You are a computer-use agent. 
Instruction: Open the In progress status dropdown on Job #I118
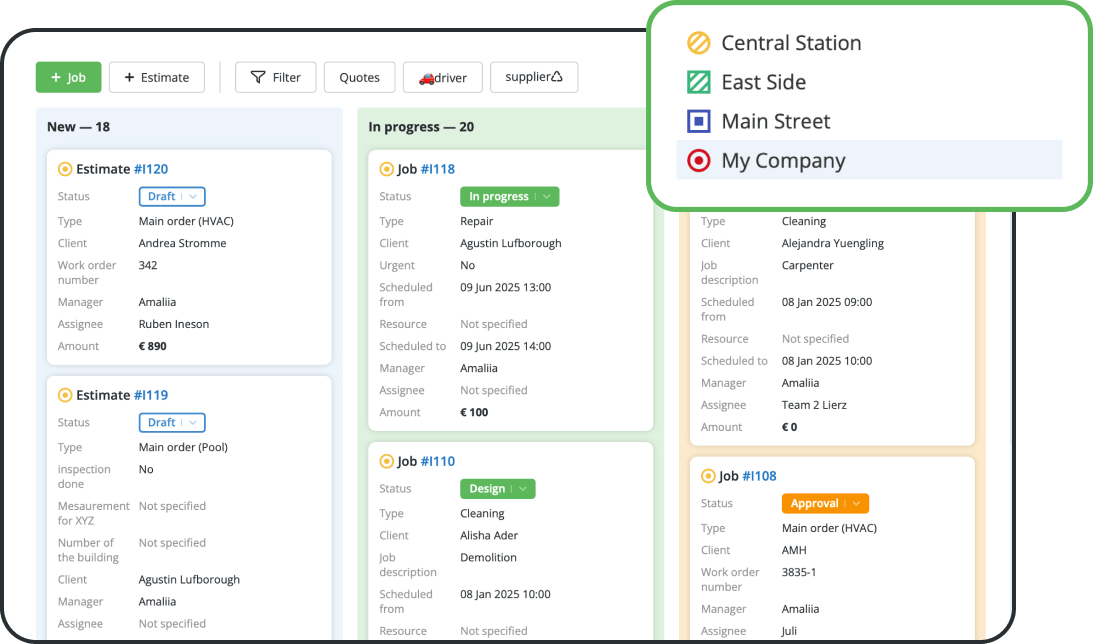coord(509,196)
